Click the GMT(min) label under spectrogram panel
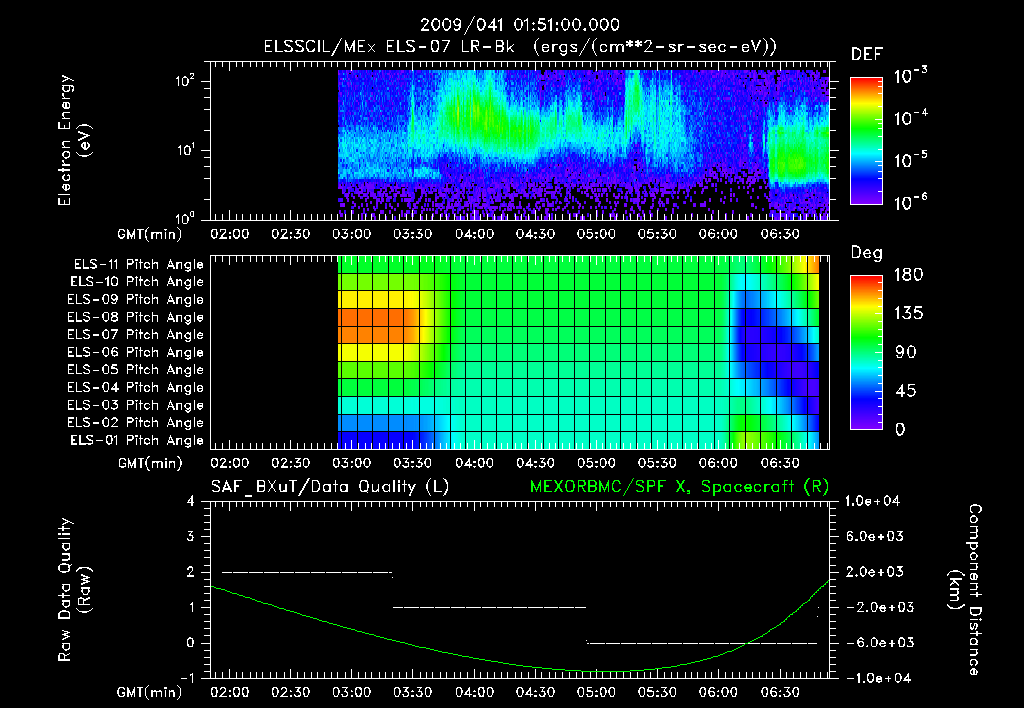This screenshot has height=708, width=1024. (150, 234)
